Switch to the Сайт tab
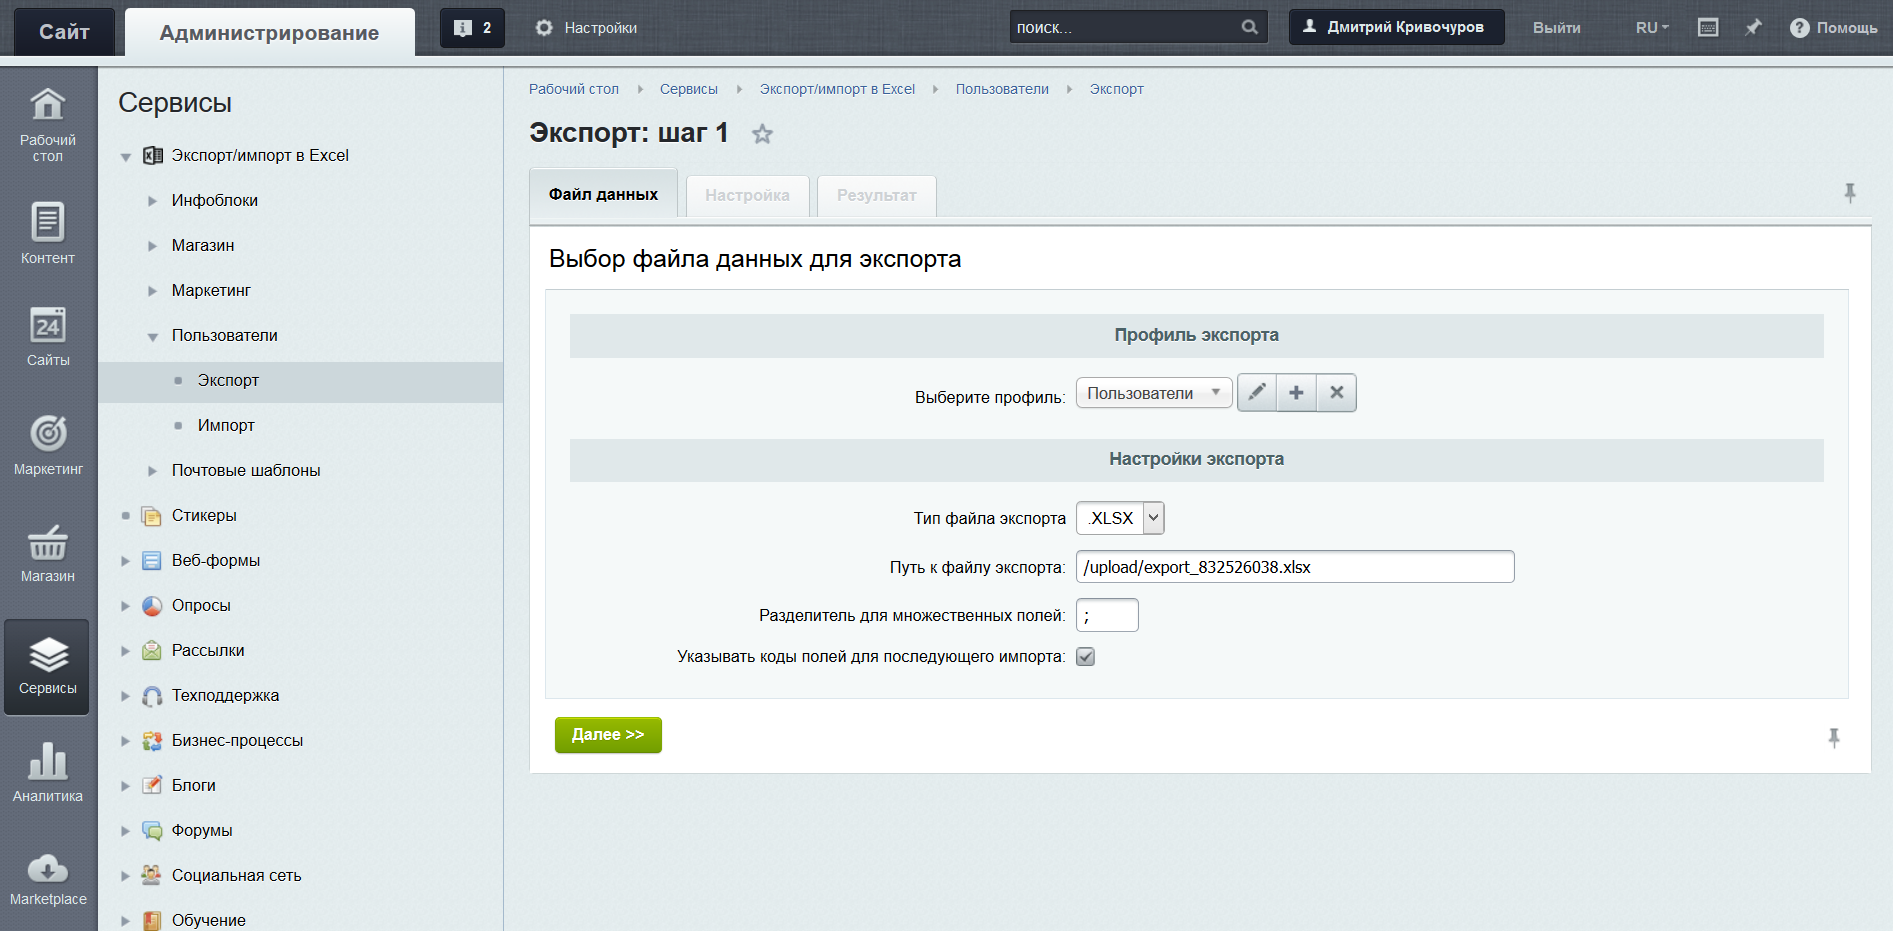This screenshot has height=931, width=1893. [x=64, y=32]
